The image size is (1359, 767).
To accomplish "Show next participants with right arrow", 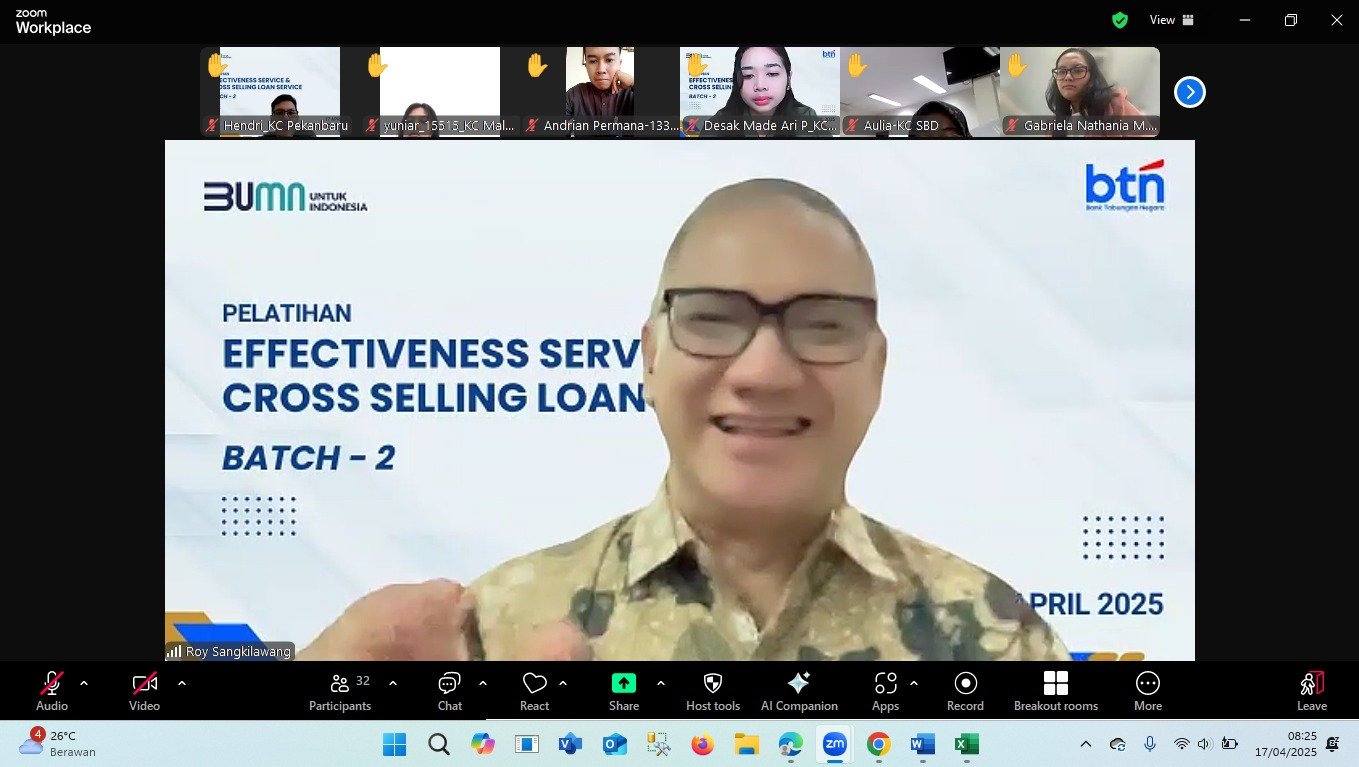I will 1189,92.
